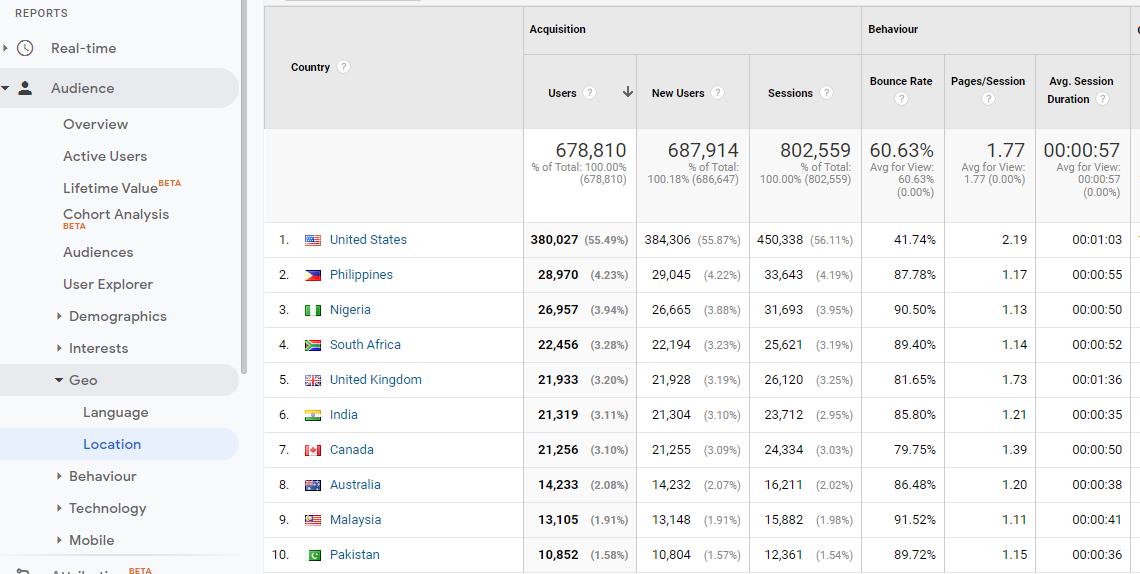Click the Users column sort arrow
The height and width of the screenshot is (574, 1140).
click(x=627, y=92)
